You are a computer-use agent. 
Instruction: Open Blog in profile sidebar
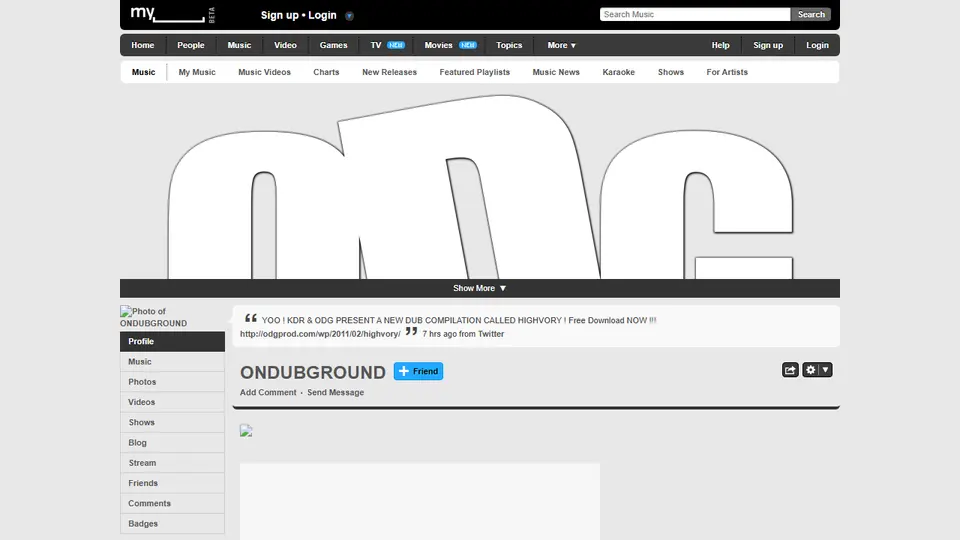point(172,443)
